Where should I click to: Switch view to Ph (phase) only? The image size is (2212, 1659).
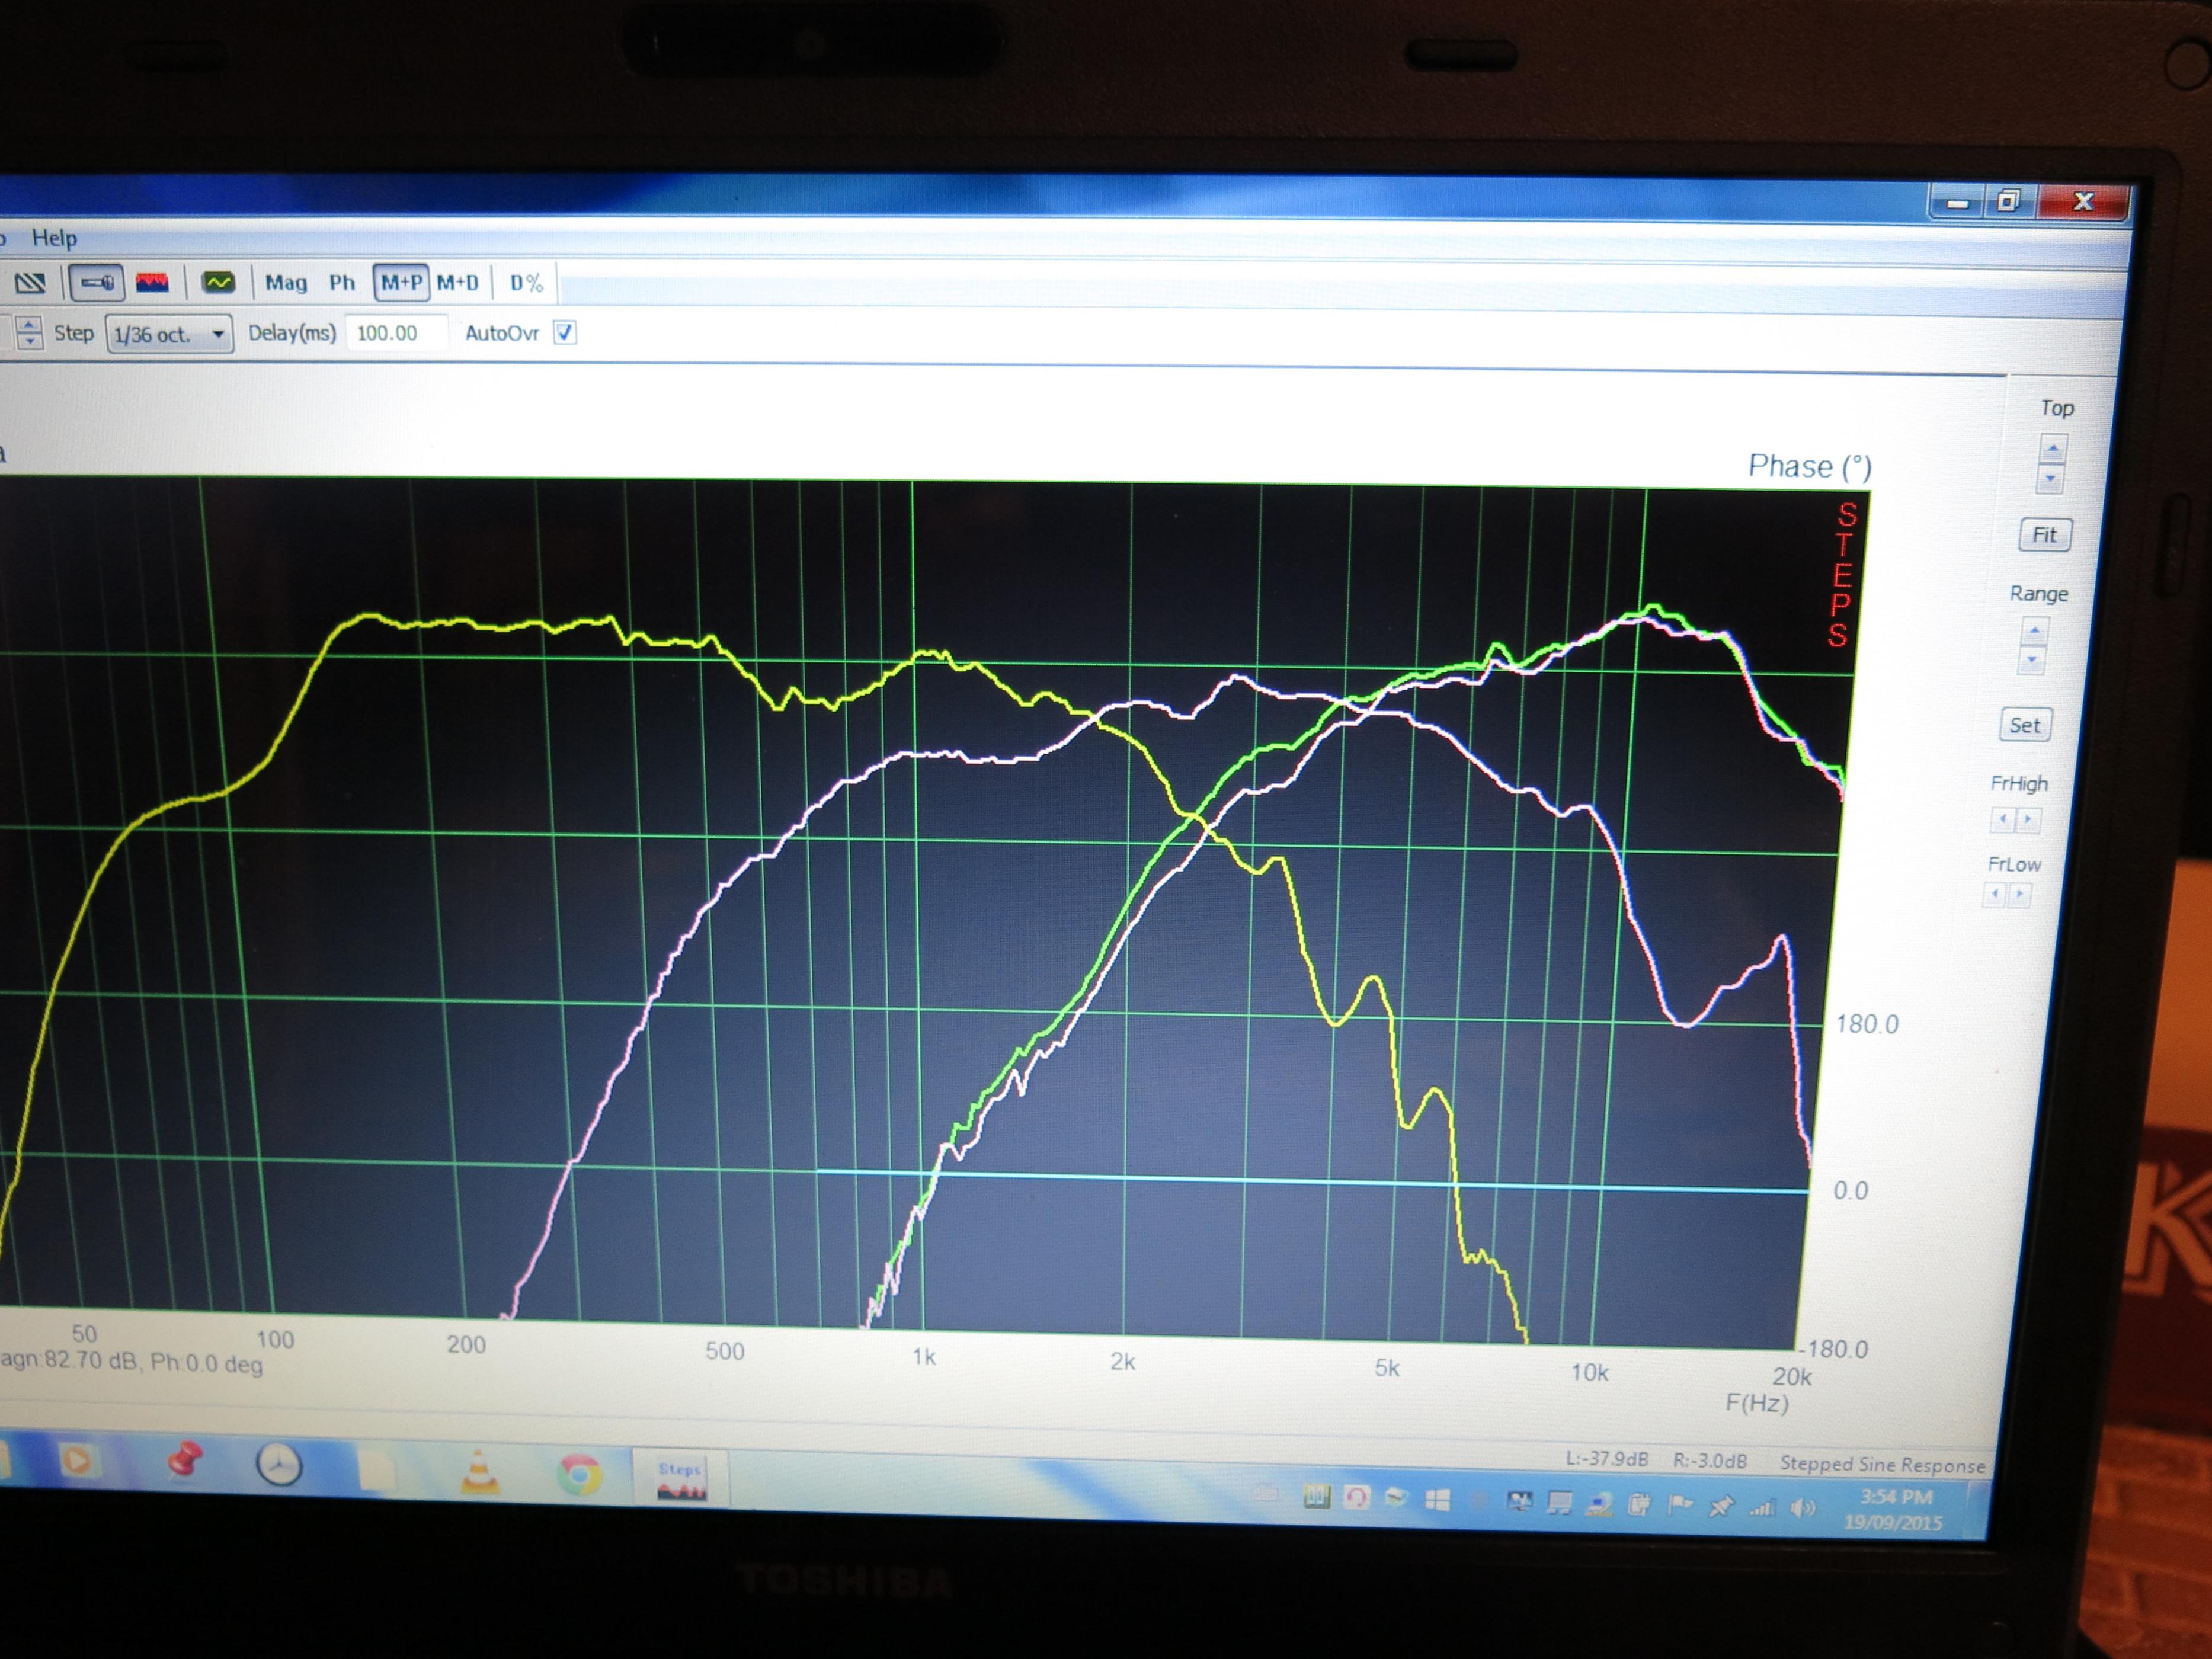(342, 283)
